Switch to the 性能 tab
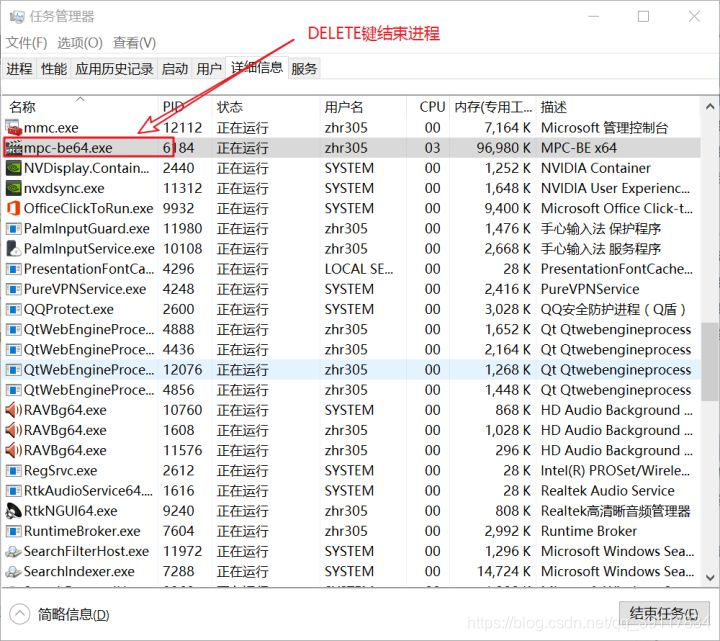 point(54,69)
